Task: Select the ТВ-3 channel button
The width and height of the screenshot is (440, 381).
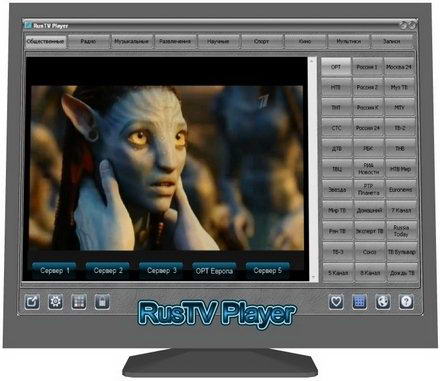Action: click(x=338, y=252)
